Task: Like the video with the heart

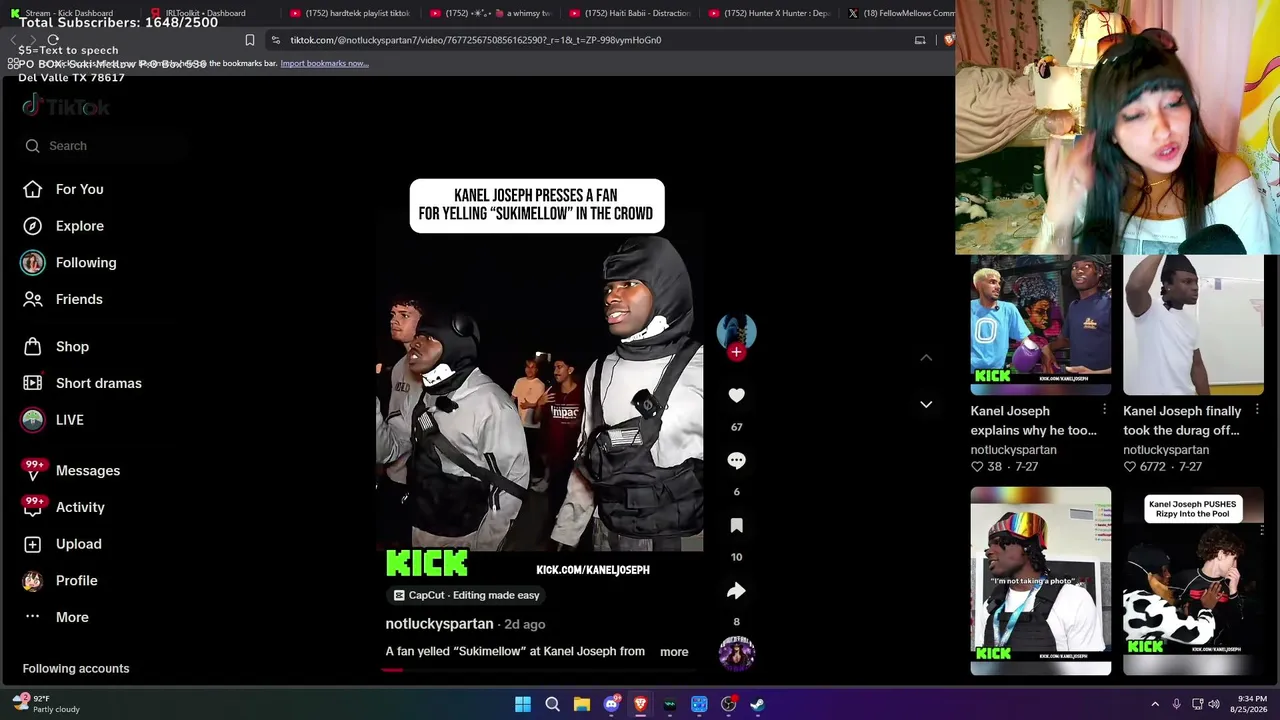Action: coord(736,396)
